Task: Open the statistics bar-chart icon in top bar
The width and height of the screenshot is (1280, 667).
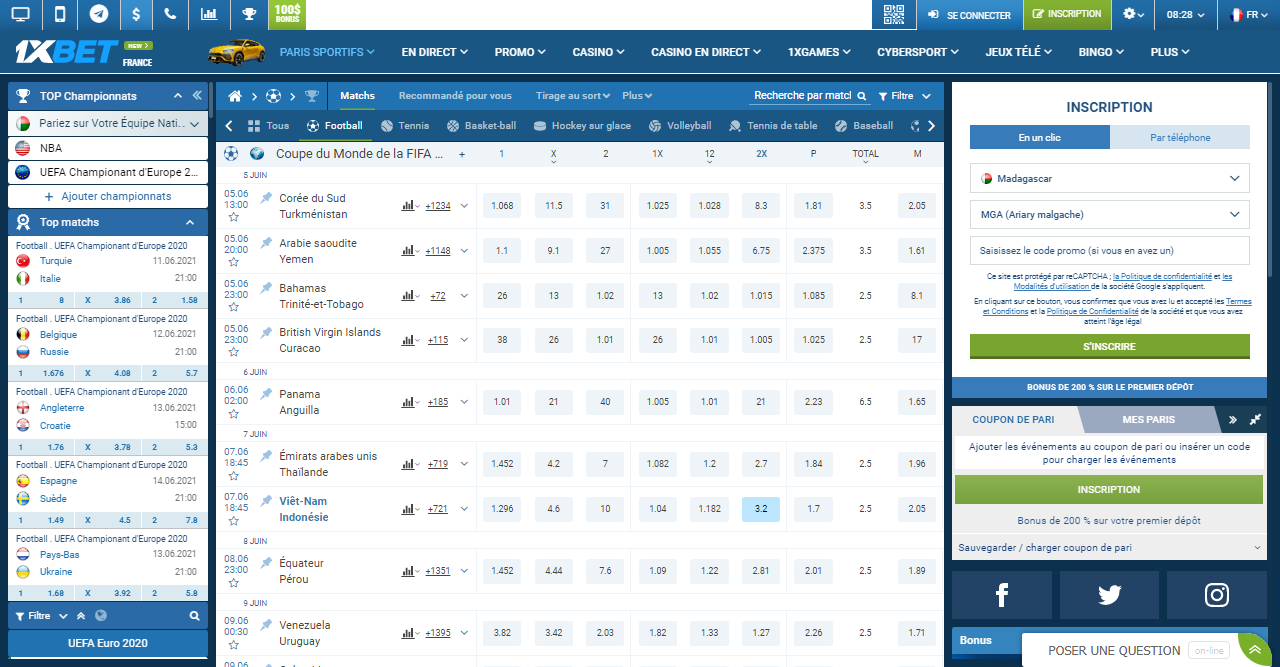Action: click(208, 14)
